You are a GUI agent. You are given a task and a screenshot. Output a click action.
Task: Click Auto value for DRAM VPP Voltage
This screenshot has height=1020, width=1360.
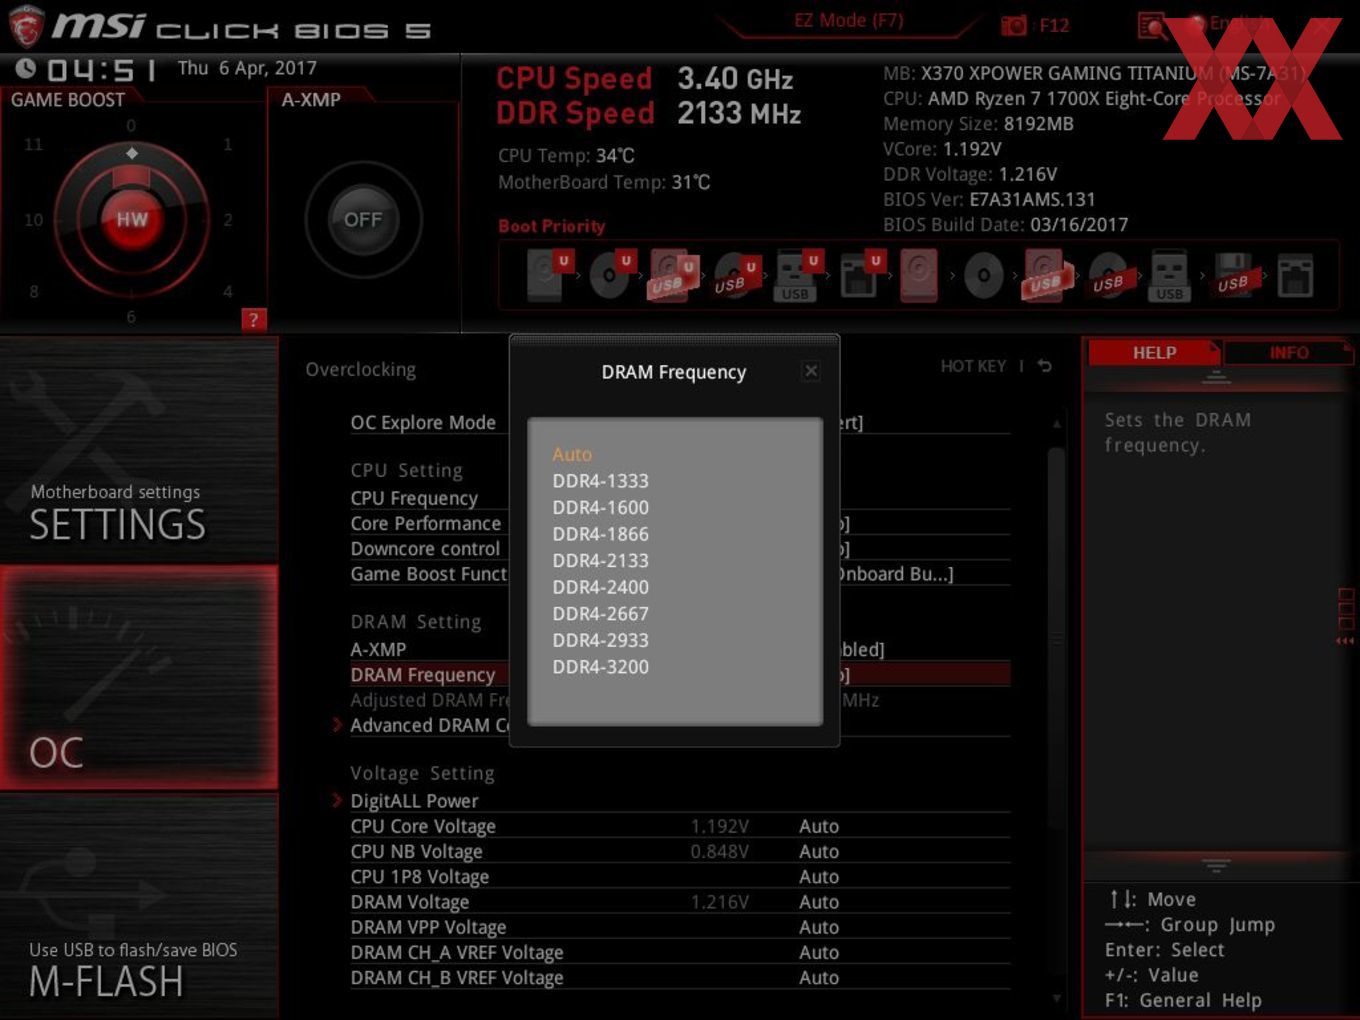819,927
